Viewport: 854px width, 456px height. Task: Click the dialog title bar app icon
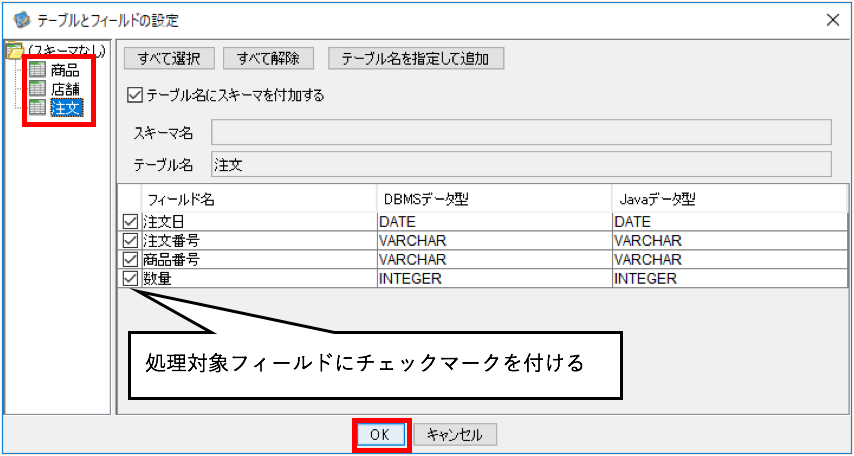22,21
